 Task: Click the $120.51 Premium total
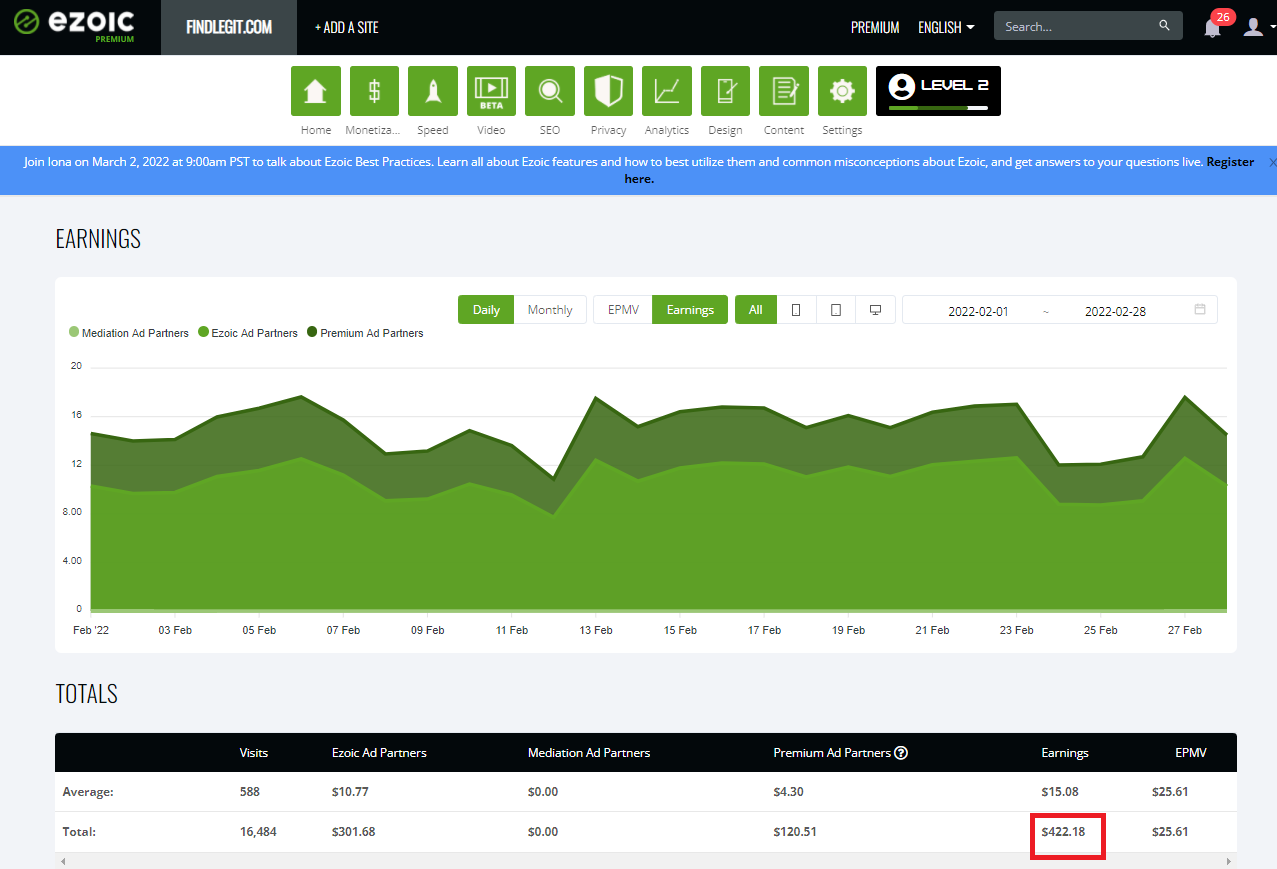(x=795, y=832)
